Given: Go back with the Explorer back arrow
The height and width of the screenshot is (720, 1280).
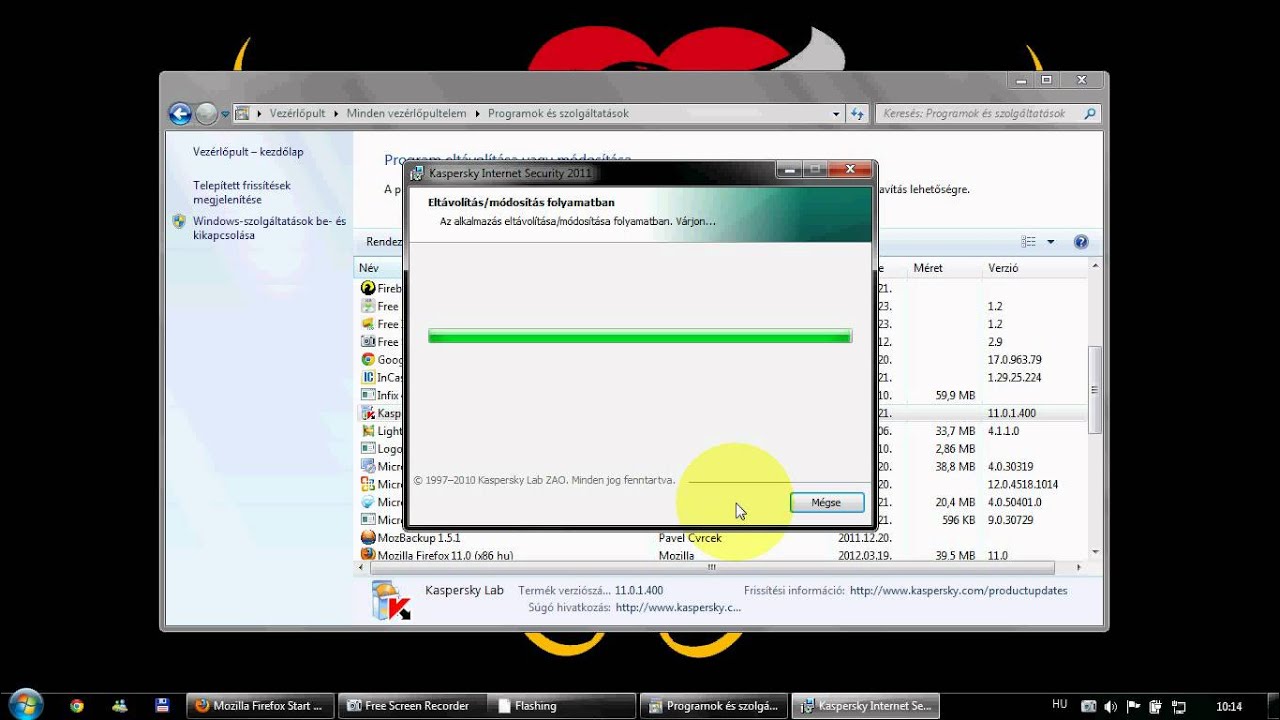Looking at the screenshot, I should tap(180, 114).
